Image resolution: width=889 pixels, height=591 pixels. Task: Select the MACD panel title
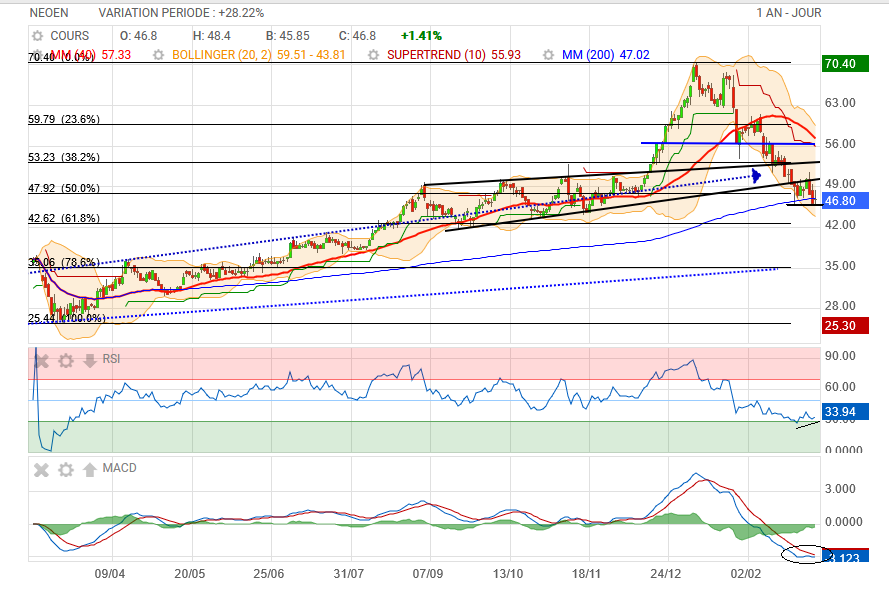(120, 468)
